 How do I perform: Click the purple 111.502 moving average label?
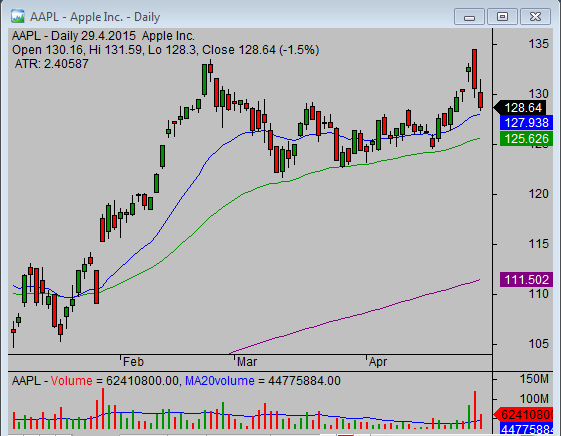coord(526,279)
